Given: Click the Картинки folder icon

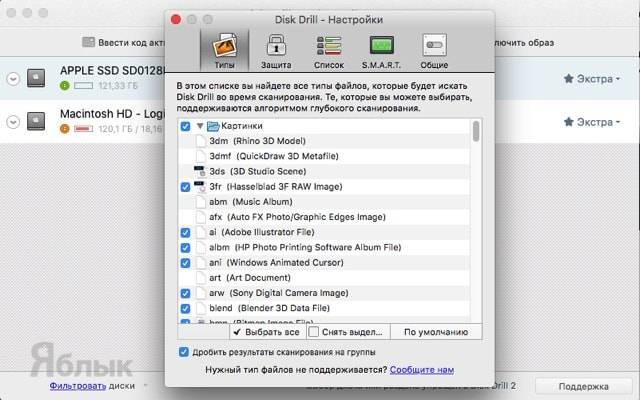Looking at the screenshot, I should tap(213, 126).
